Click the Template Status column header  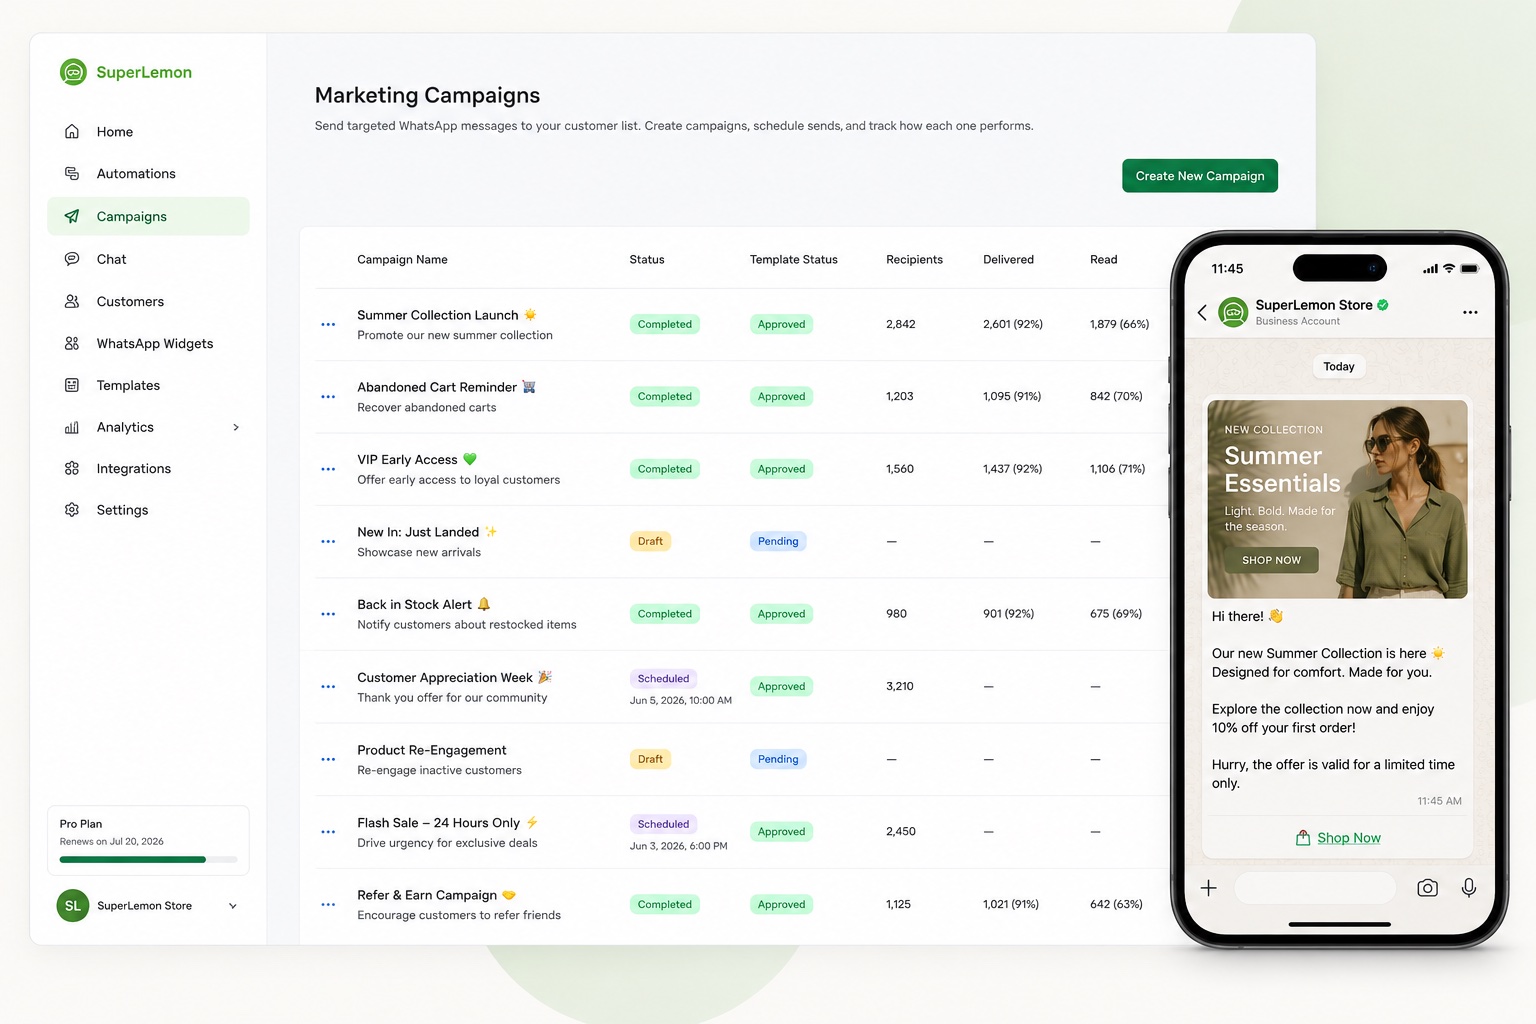point(794,260)
